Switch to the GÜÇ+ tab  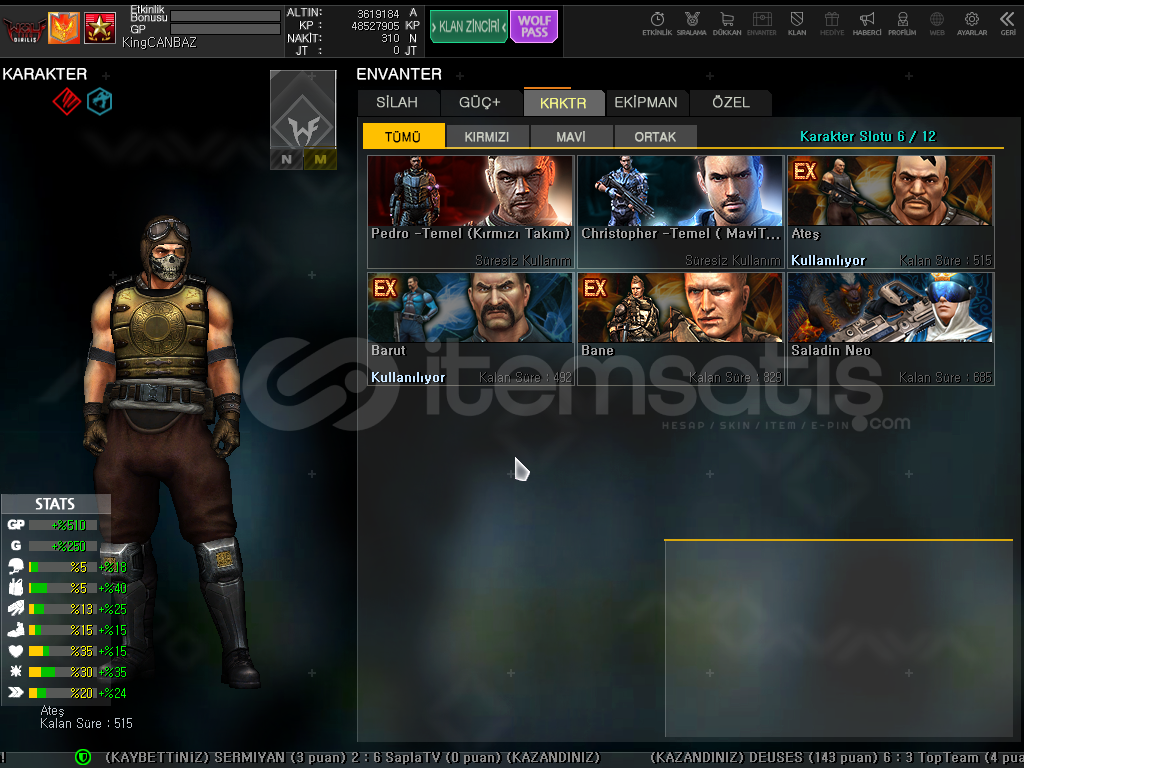(480, 103)
